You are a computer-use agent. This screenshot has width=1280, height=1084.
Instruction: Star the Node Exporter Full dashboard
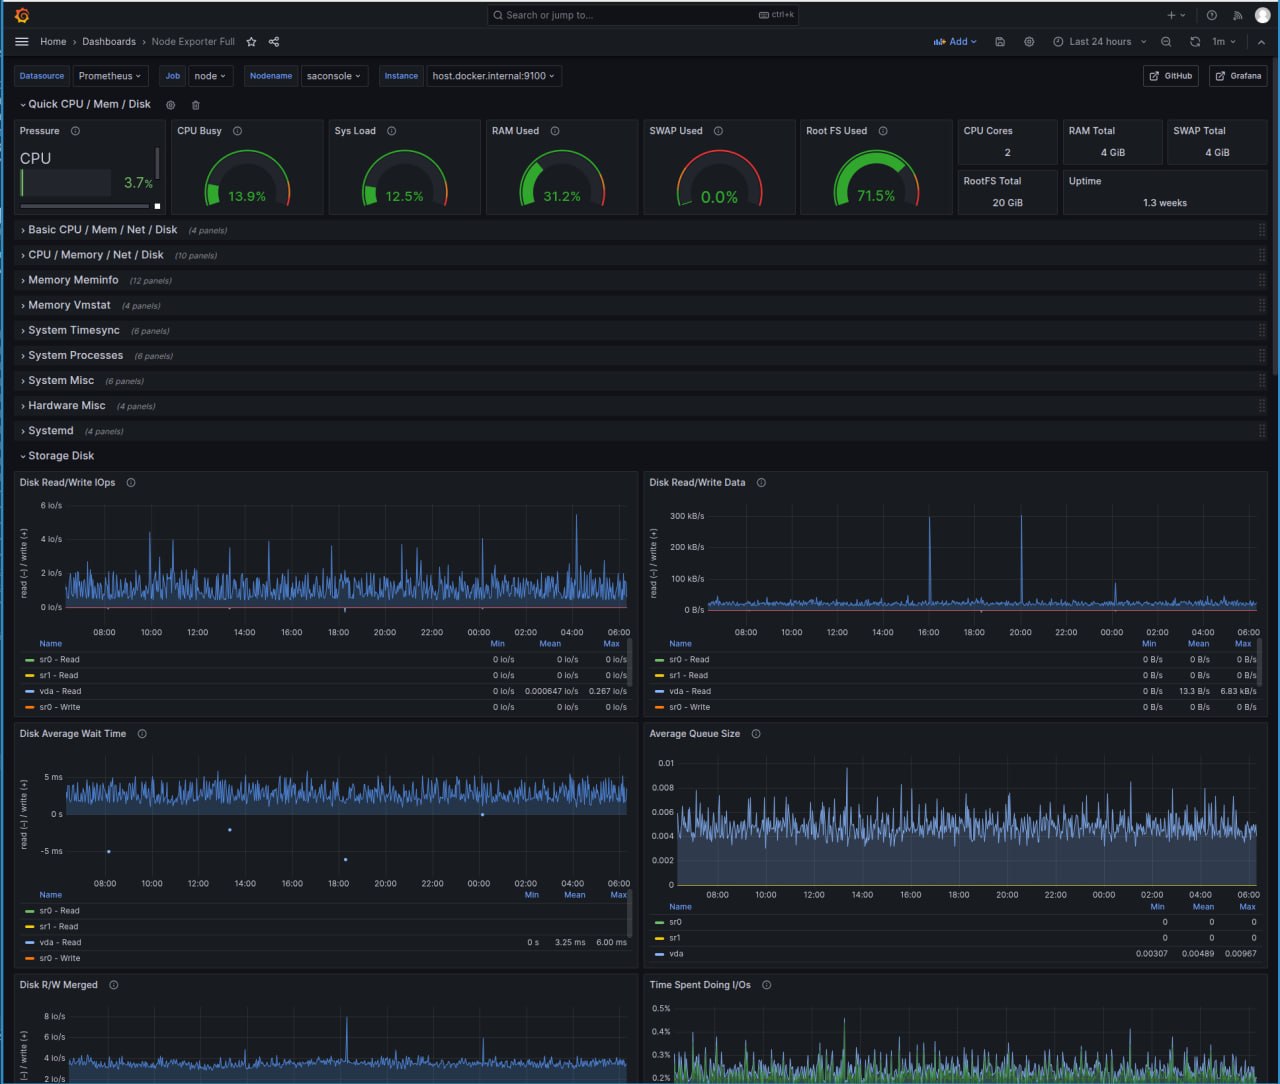point(251,42)
